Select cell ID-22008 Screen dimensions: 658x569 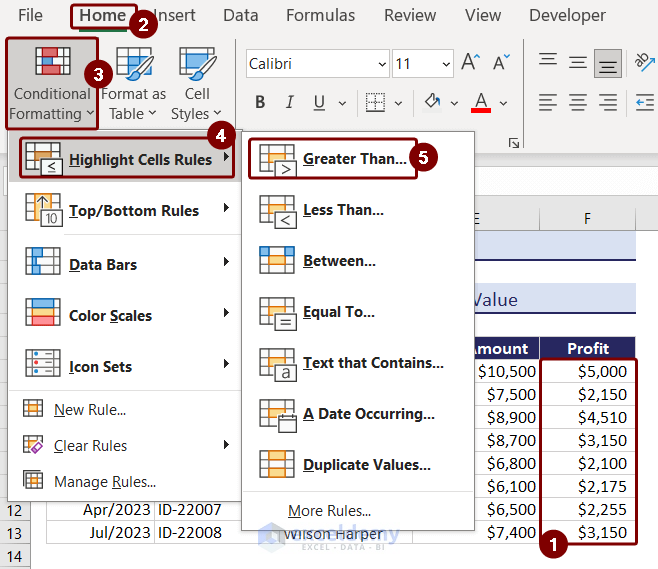[198, 533]
